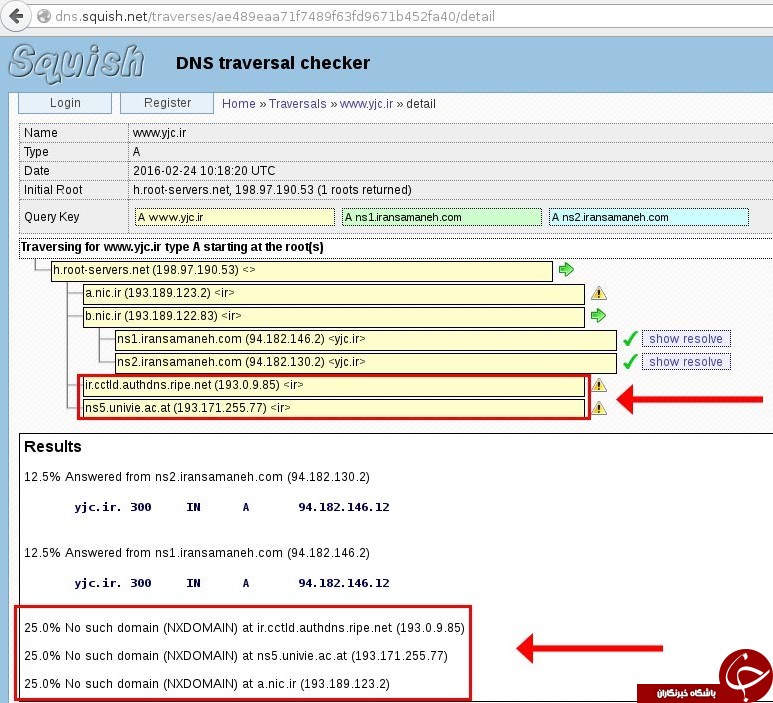Select the green 'A ns1.iransamaneh.com' query key

click(x=442, y=217)
